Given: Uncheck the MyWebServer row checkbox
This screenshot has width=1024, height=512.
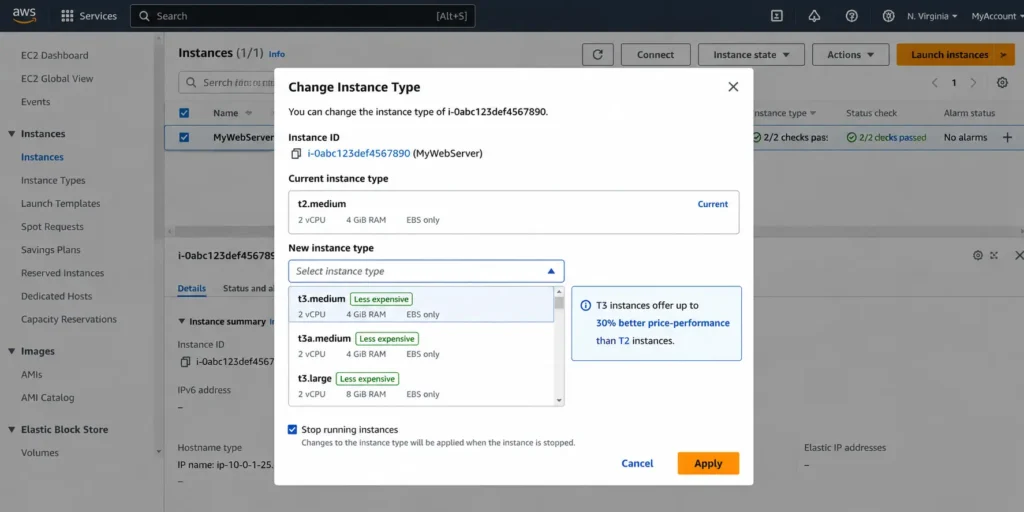Looking at the screenshot, I should click(184, 137).
